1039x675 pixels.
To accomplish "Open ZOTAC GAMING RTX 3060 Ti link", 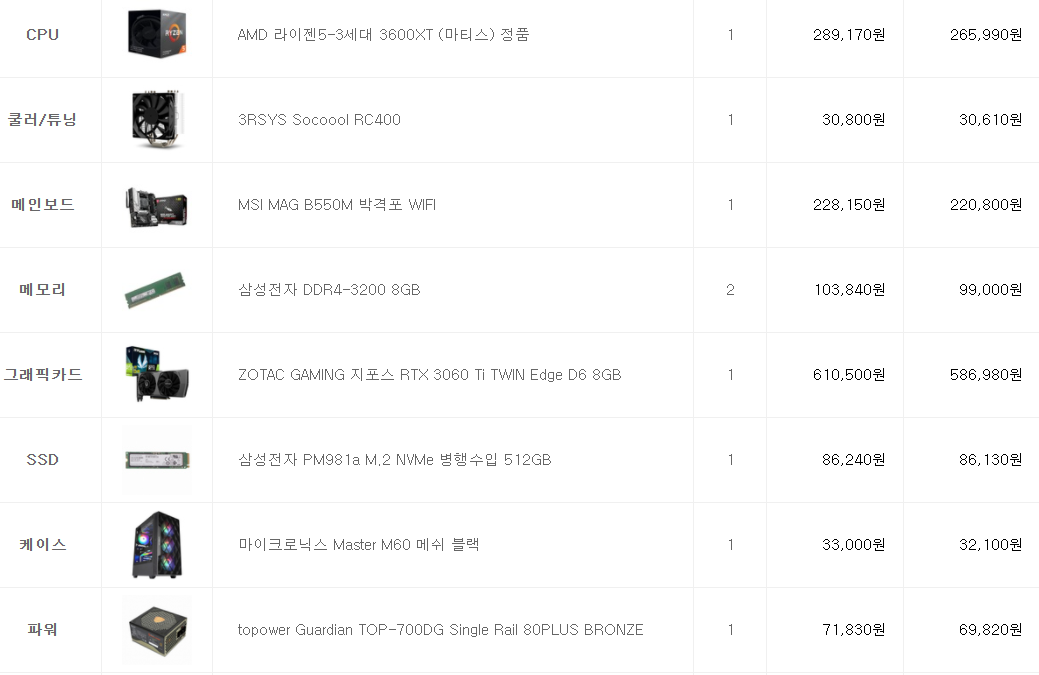I will coord(429,375).
